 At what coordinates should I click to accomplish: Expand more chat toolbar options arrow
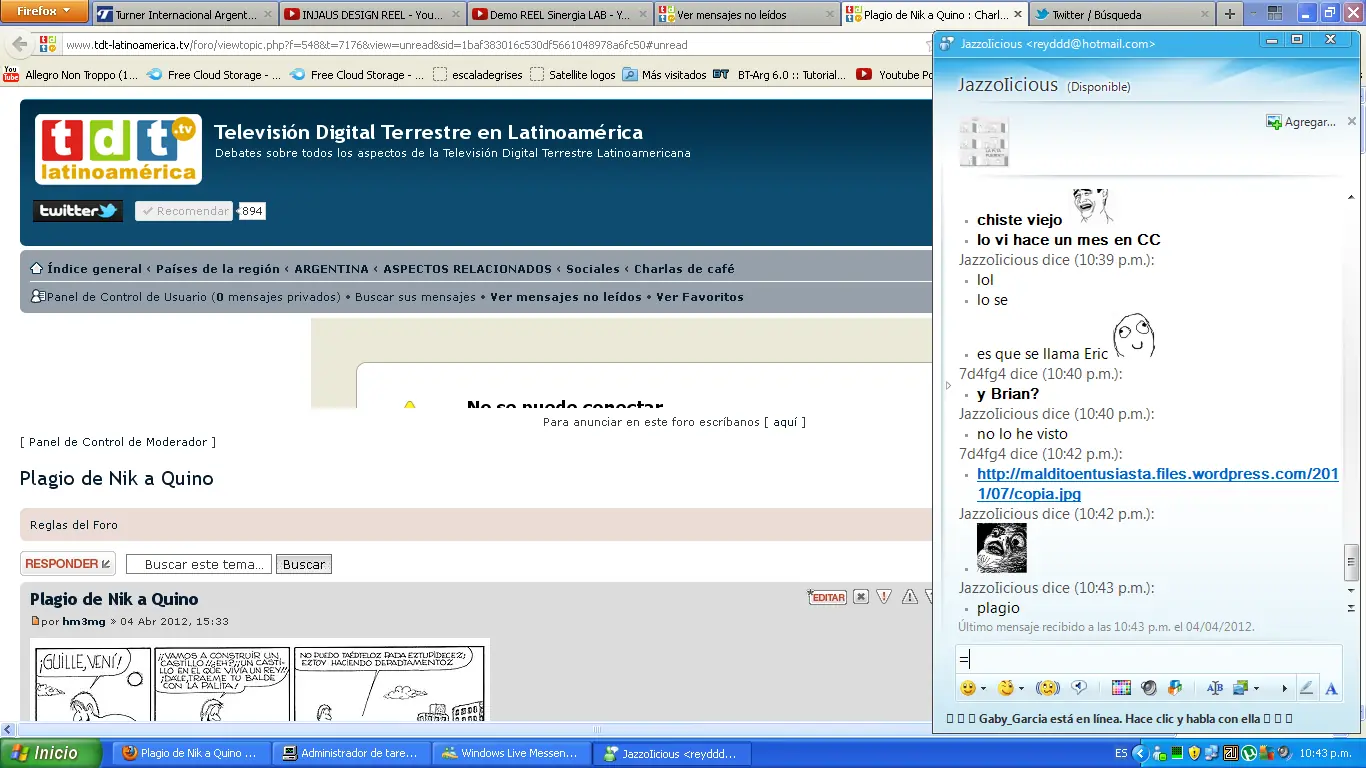(1285, 689)
